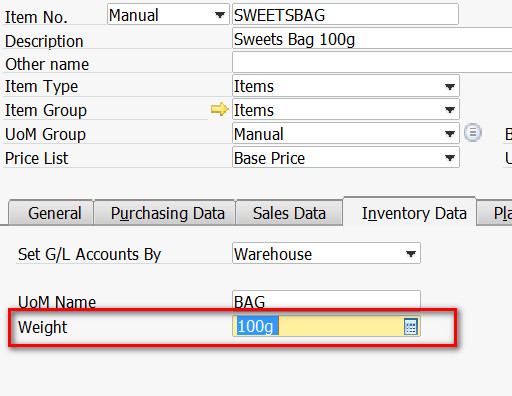The image size is (512, 396).
Task: Open the partially visible Planning tab
Action: (x=495, y=213)
